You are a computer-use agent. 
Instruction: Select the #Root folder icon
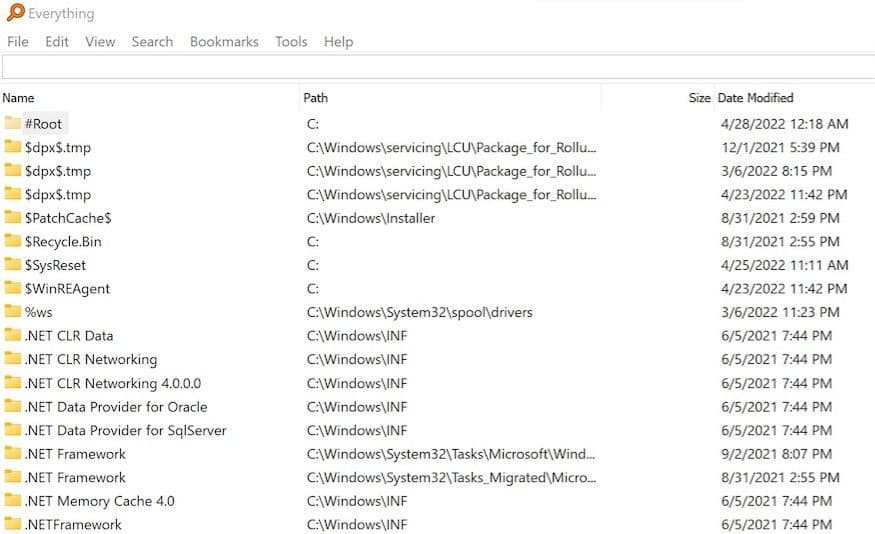tap(12, 123)
